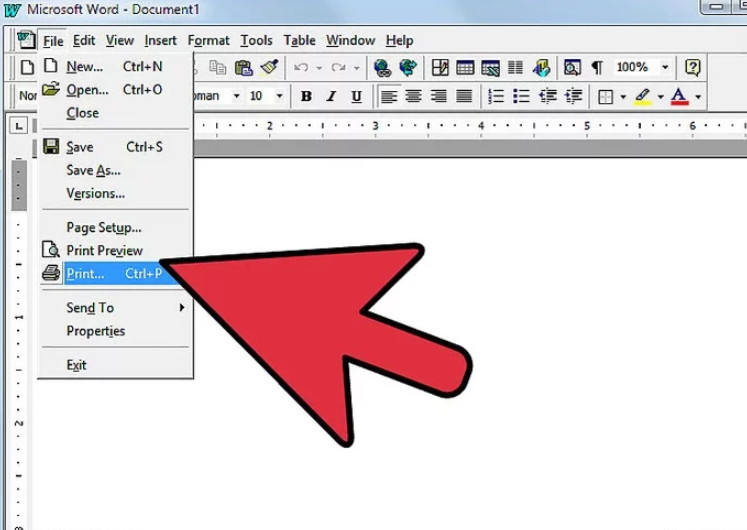Viewport: 747px width, 530px height.
Task: Apply the yellow Highlight color
Action: pyautogui.click(x=643, y=97)
